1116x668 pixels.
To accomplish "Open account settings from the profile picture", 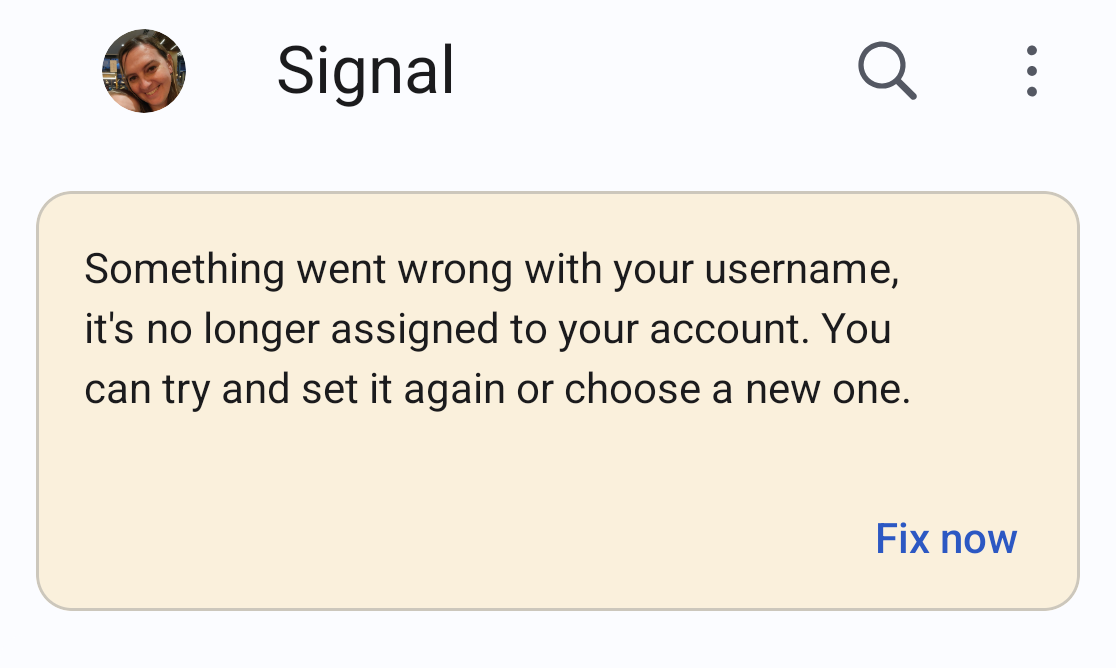I will coord(144,71).
